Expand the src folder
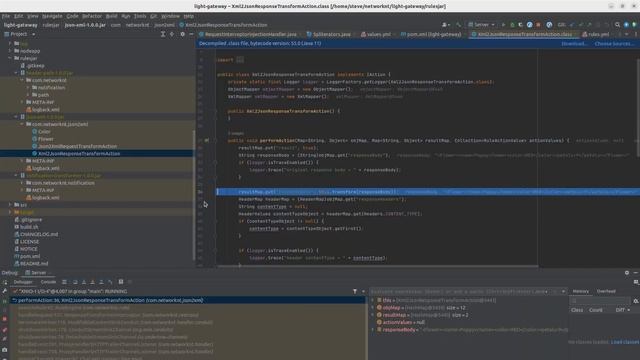Viewport: 640px width, 360px height. point(10,205)
